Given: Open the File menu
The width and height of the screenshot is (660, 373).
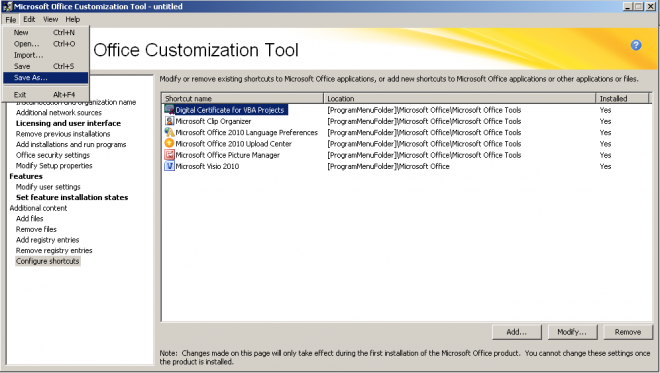Looking at the screenshot, I should point(11,19).
